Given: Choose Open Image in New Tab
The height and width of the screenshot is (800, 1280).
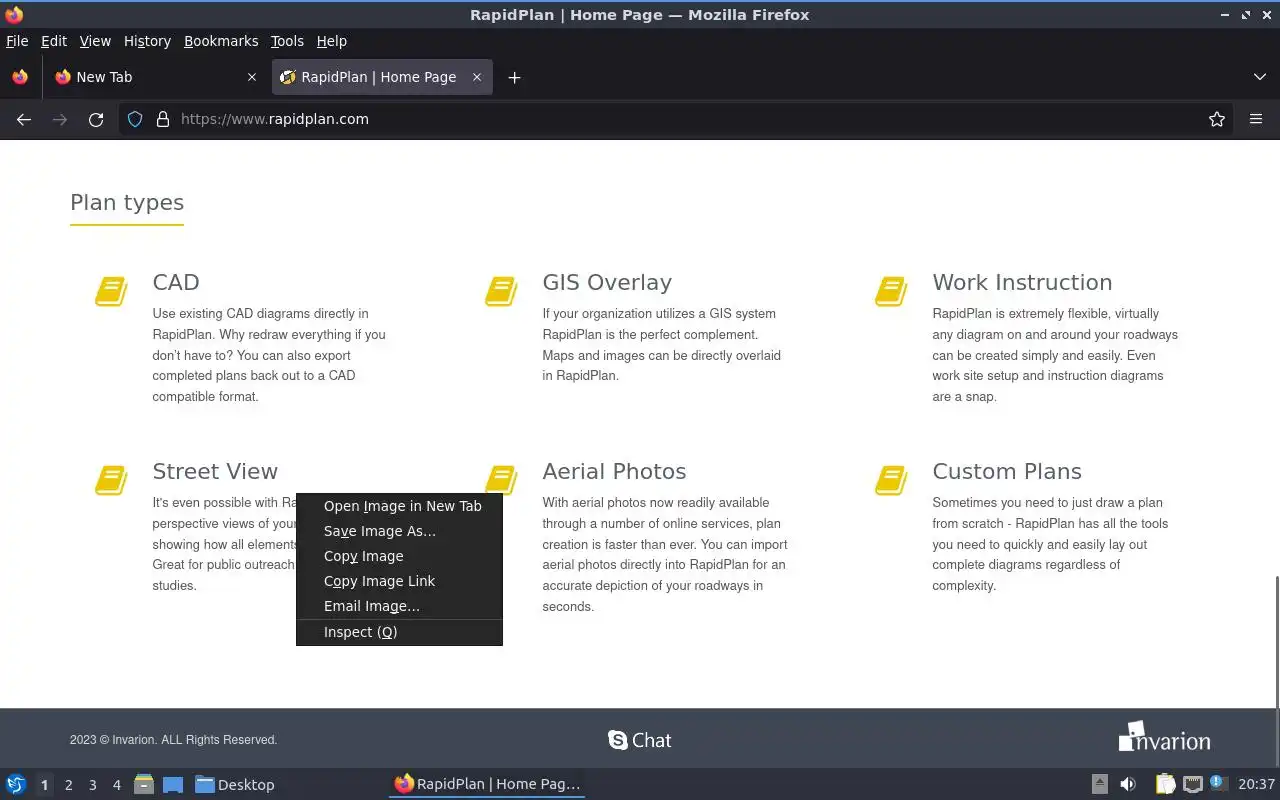Looking at the screenshot, I should pyautogui.click(x=399, y=506).
